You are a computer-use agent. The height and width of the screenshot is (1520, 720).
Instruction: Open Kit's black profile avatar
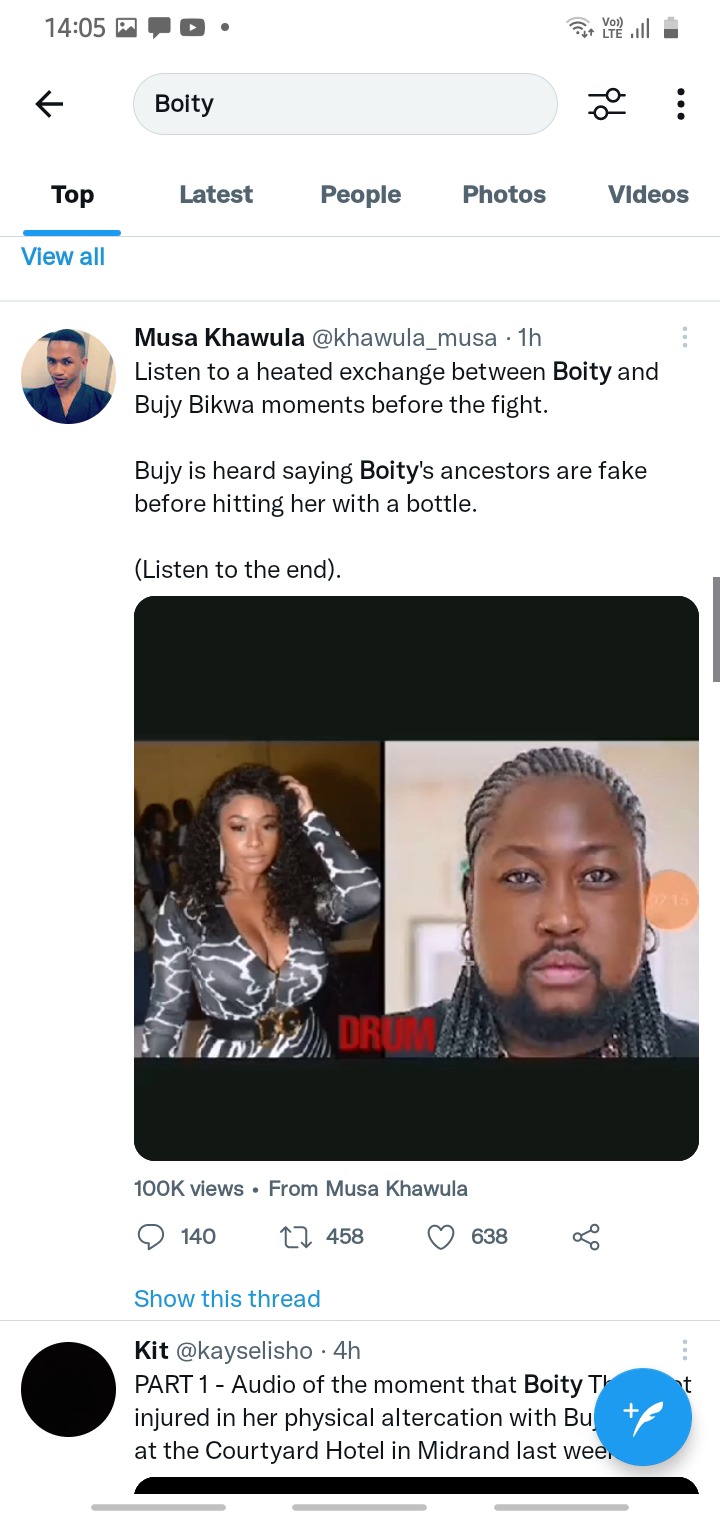(68, 1390)
